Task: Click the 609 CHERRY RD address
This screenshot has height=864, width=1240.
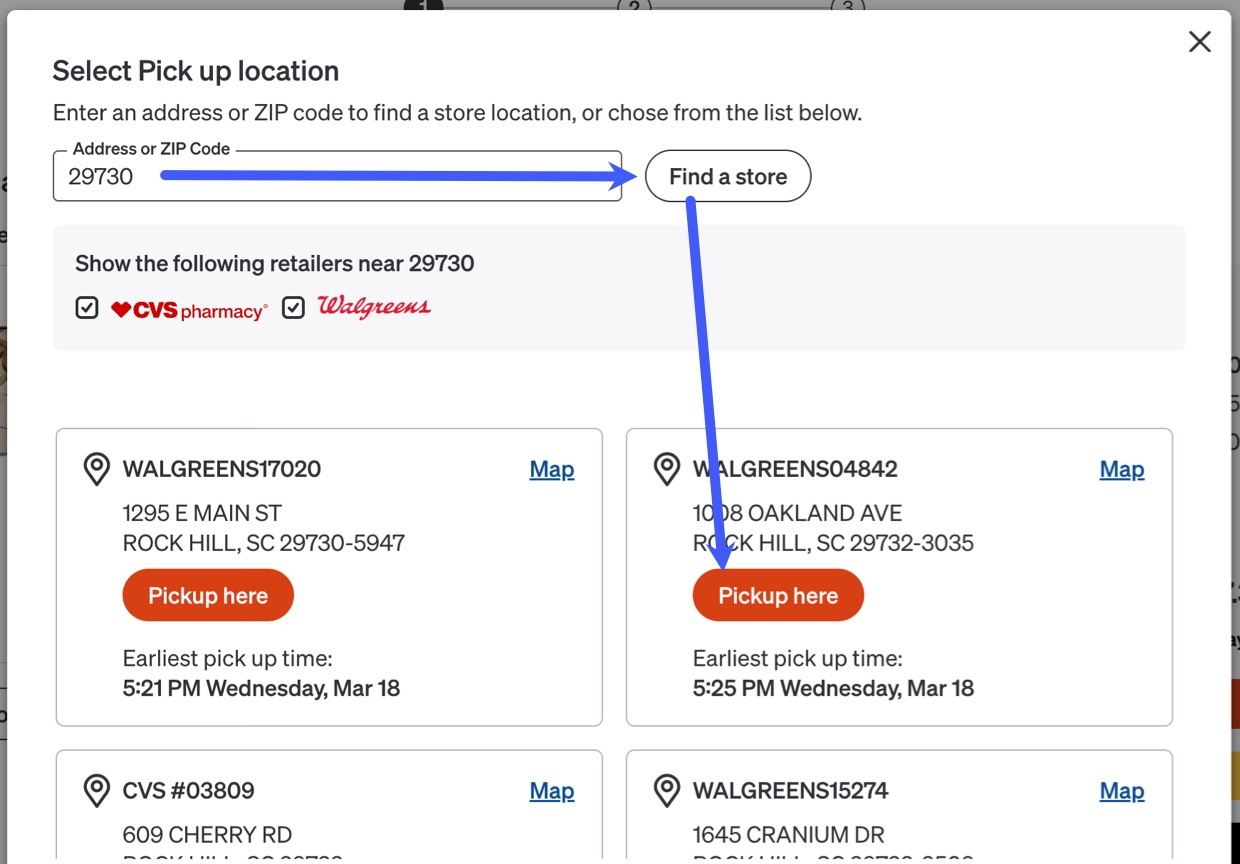Action: coord(208,834)
